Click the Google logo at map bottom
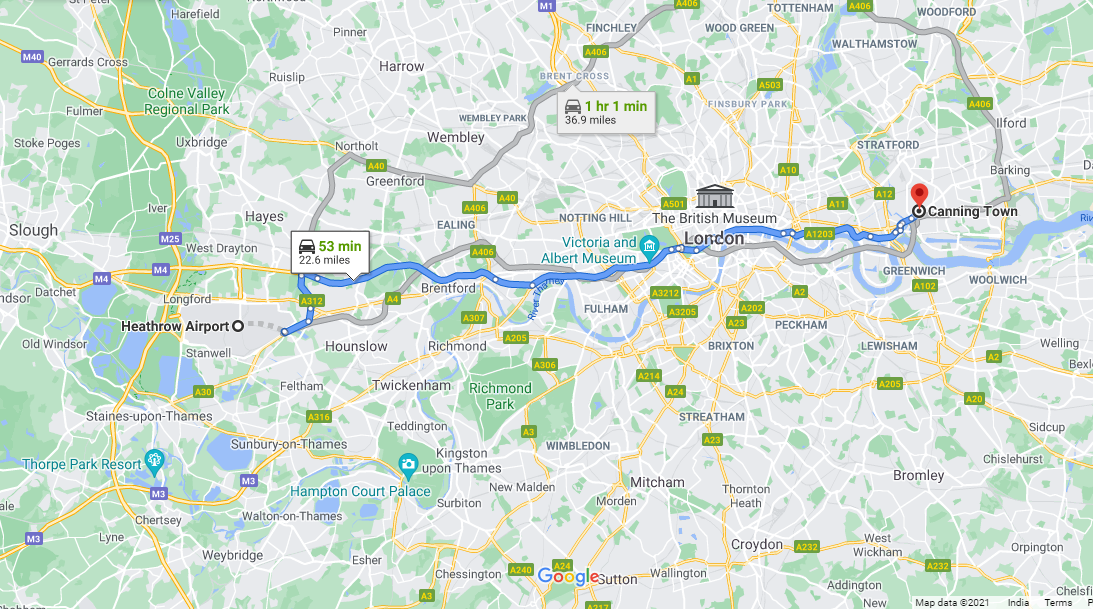The image size is (1093, 609). click(x=568, y=576)
